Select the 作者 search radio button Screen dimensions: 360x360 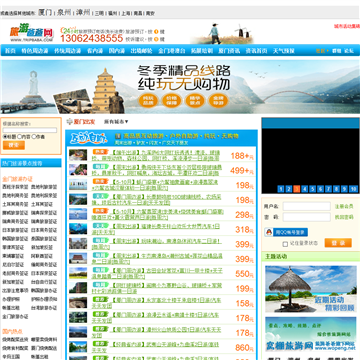(34, 137)
